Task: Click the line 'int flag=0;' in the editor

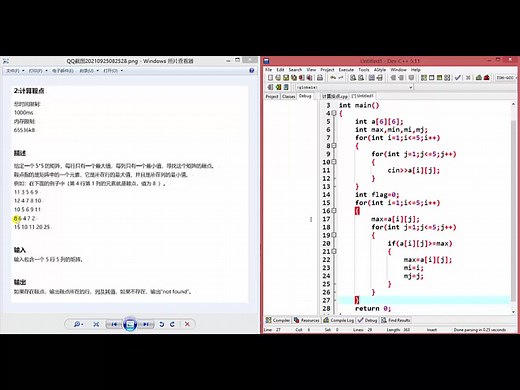Action: [377, 195]
